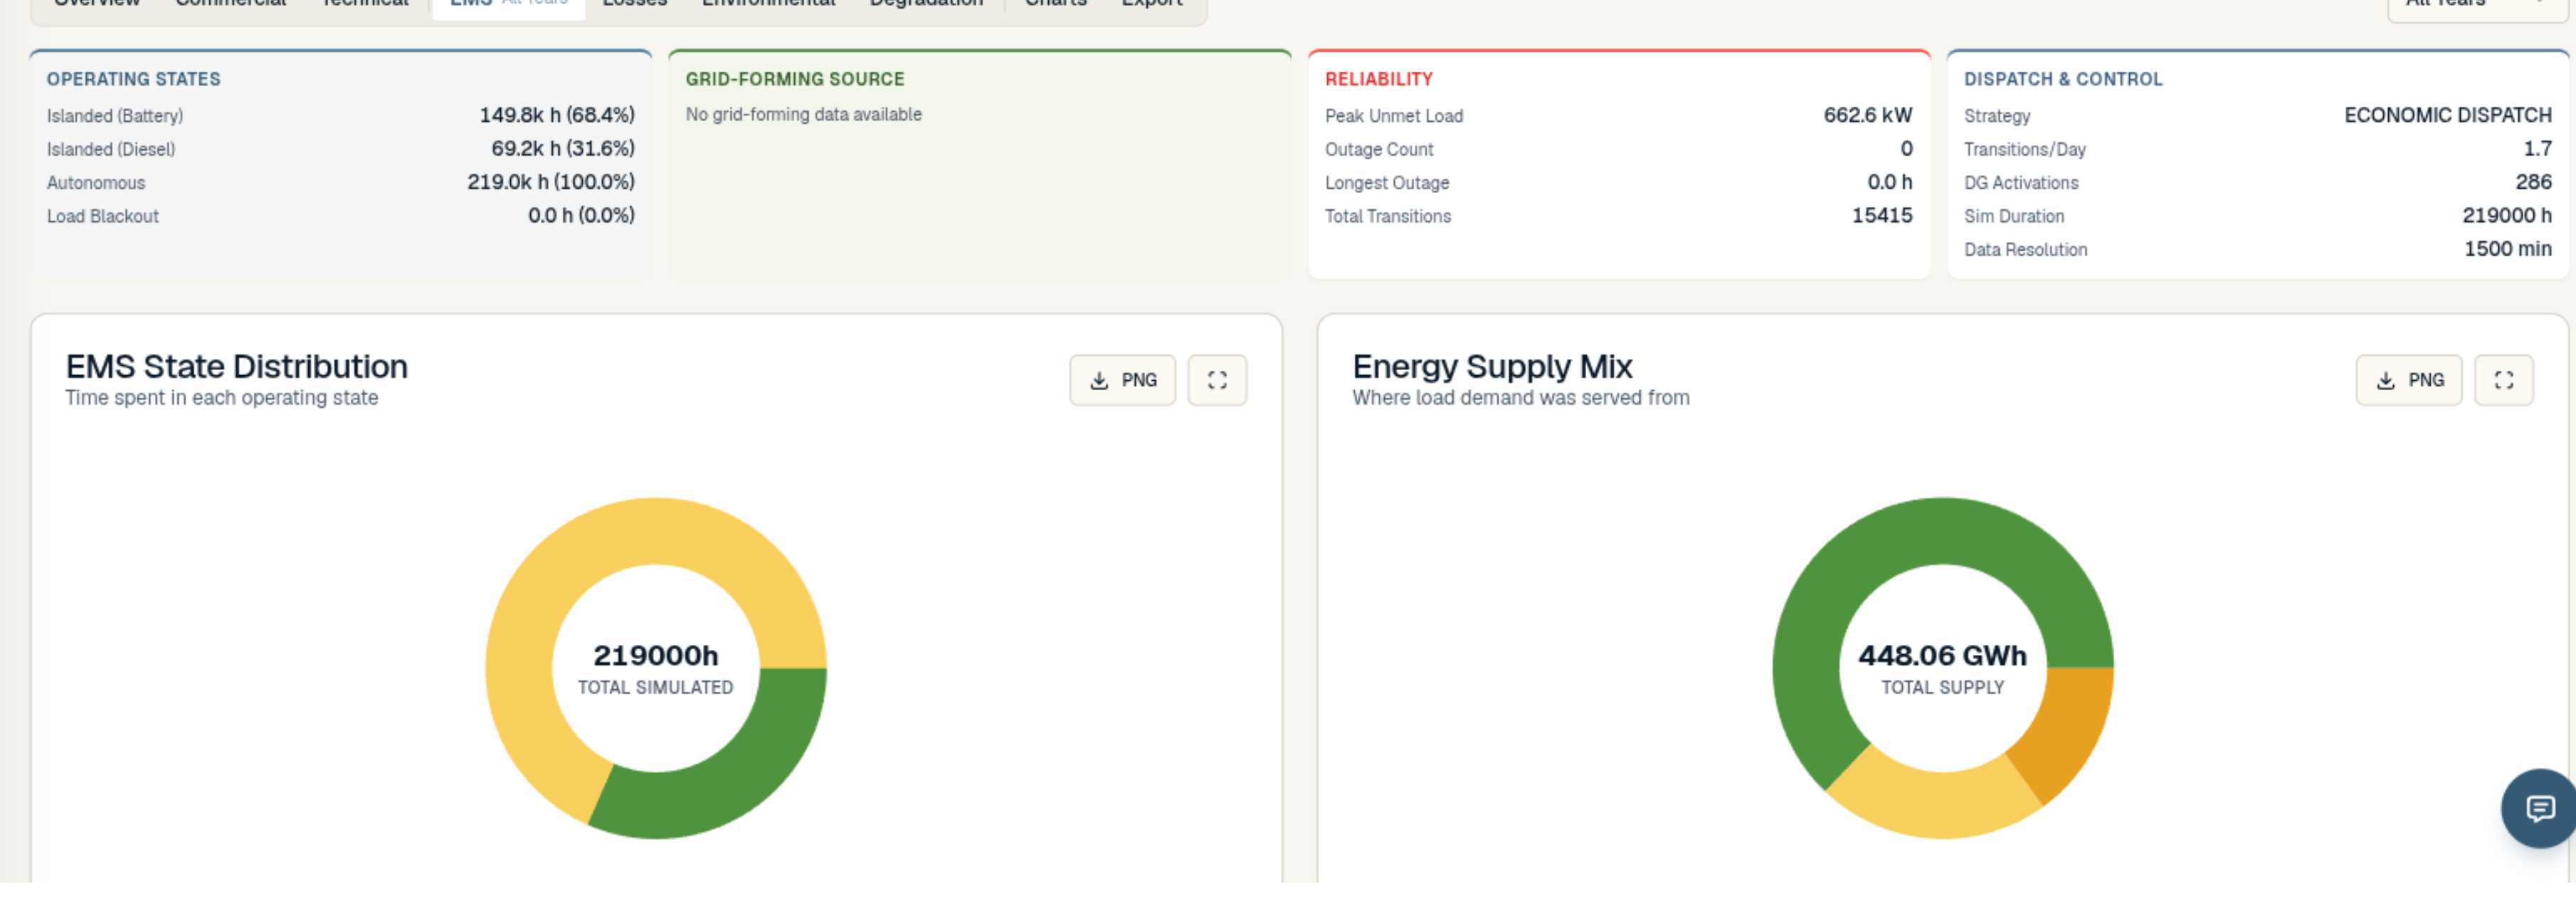The image size is (2576, 904).
Task: Expand Energy Supply Mix chart to fullscreen
Action: 2504,380
